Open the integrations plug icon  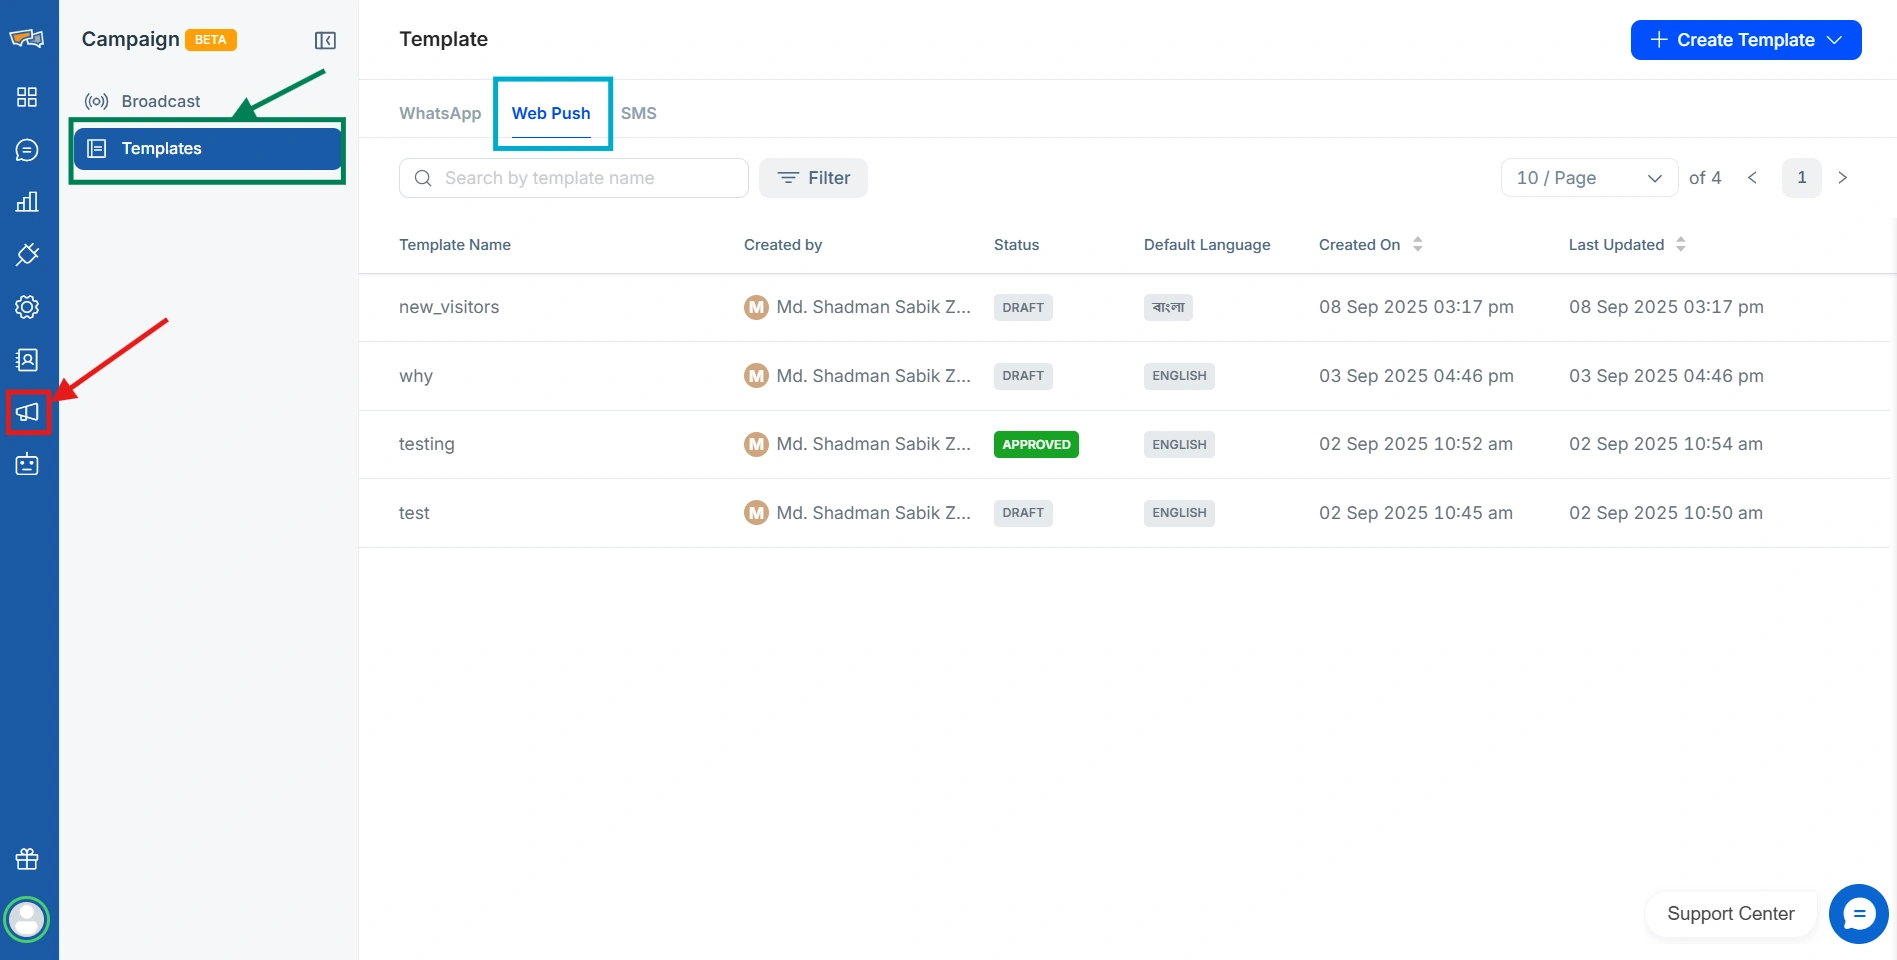pyautogui.click(x=27, y=254)
